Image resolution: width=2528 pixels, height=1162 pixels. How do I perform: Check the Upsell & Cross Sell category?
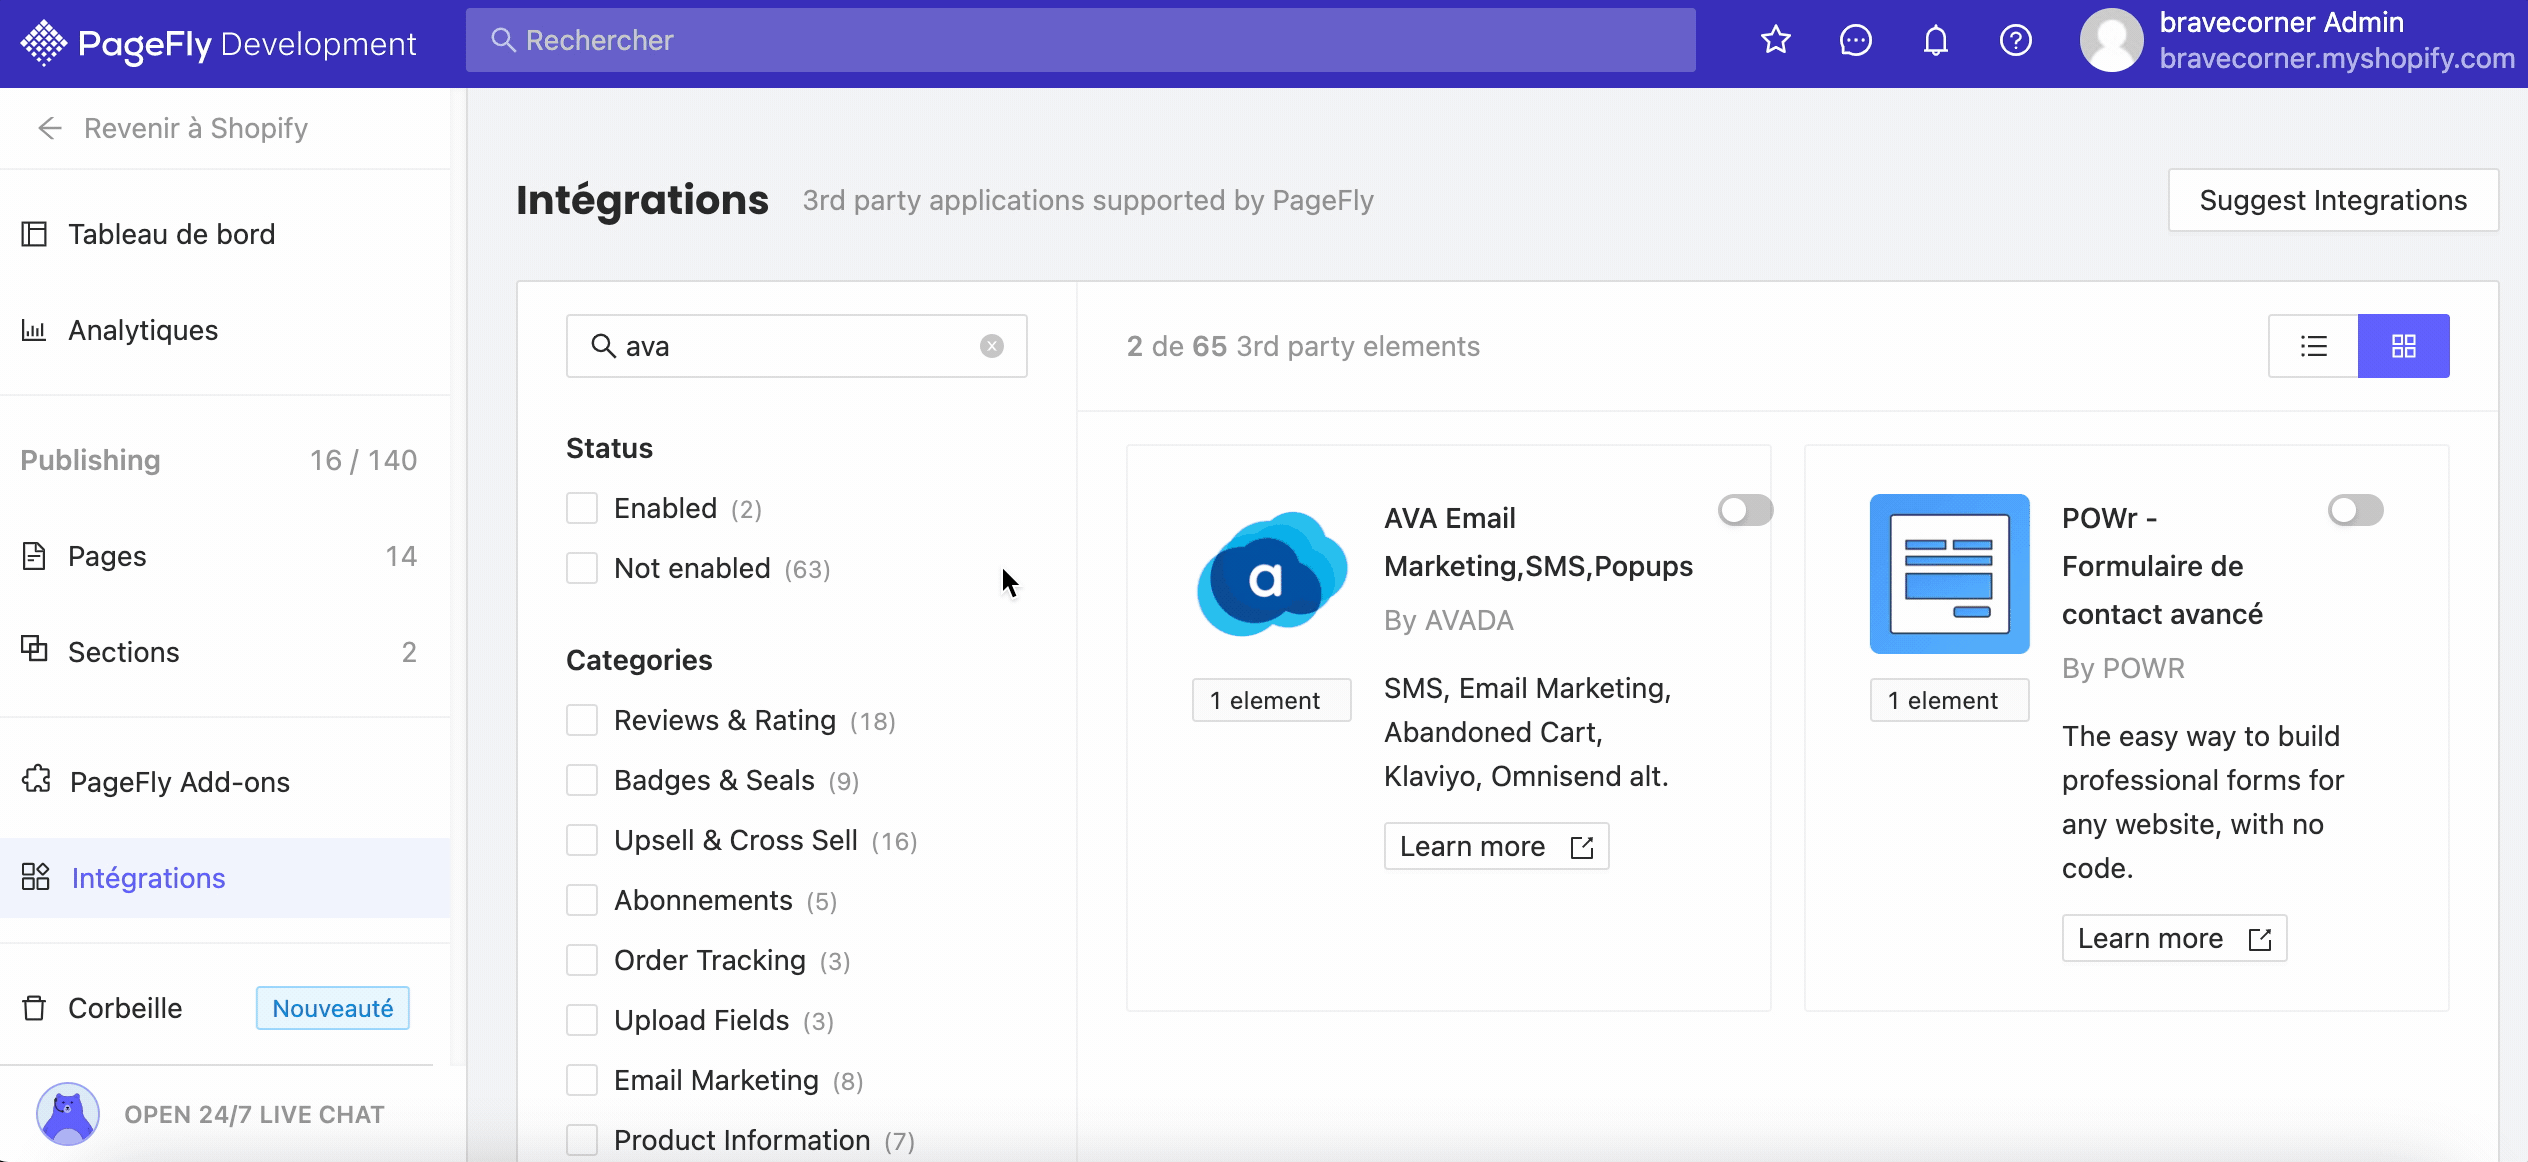(582, 840)
